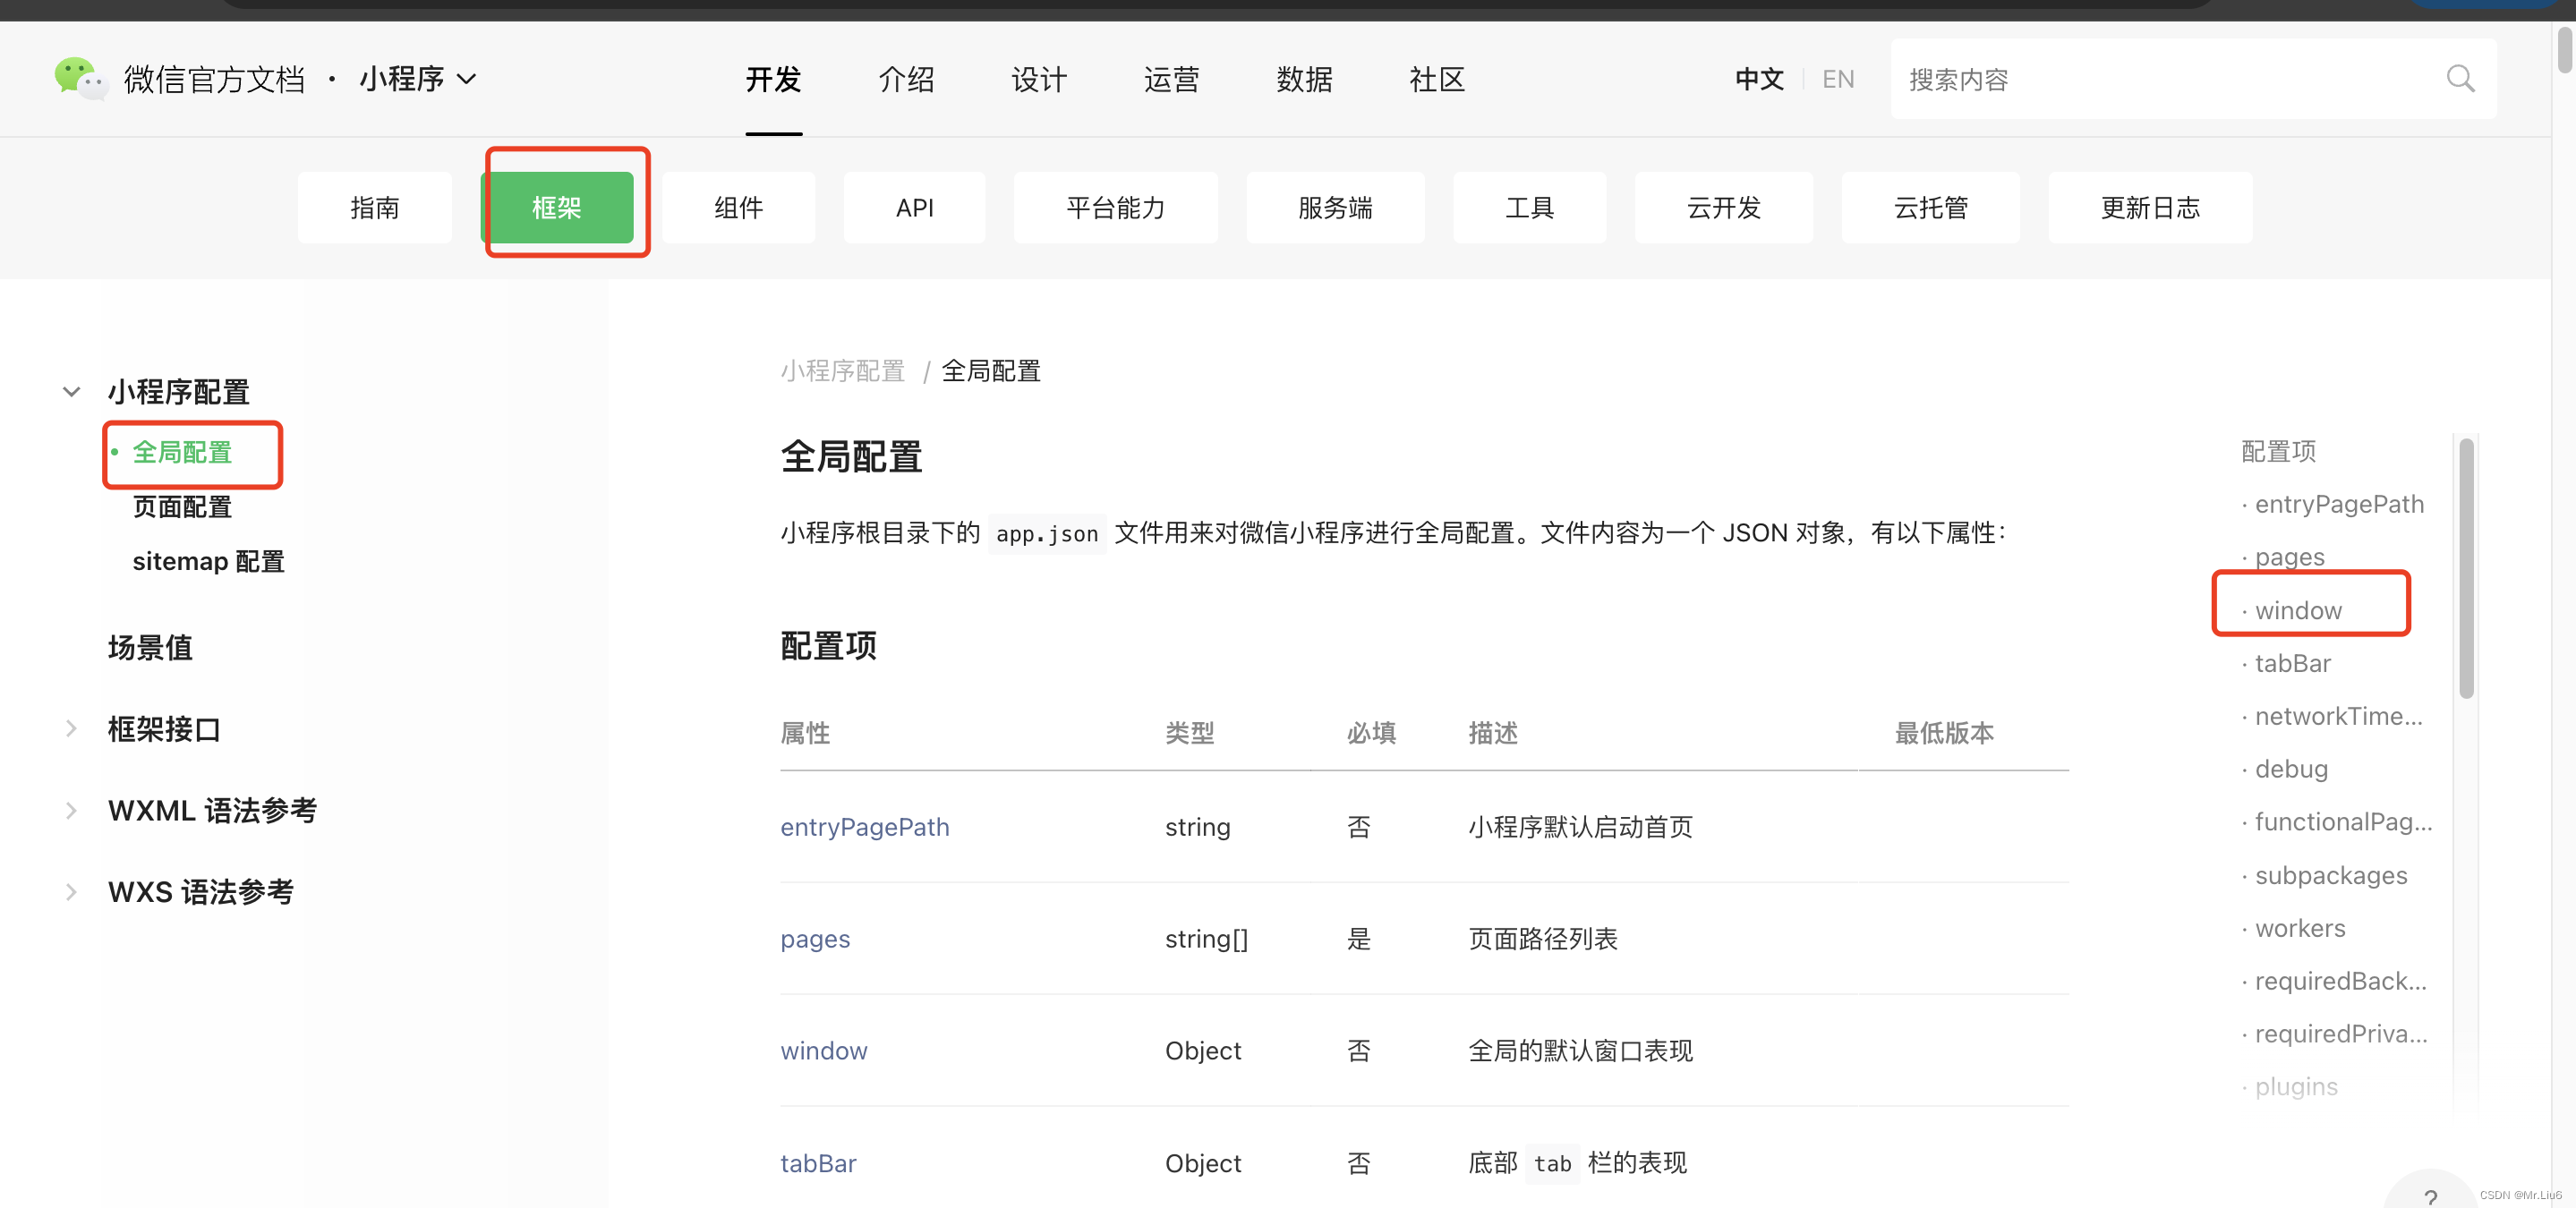Click the WeChat logo icon

80,78
